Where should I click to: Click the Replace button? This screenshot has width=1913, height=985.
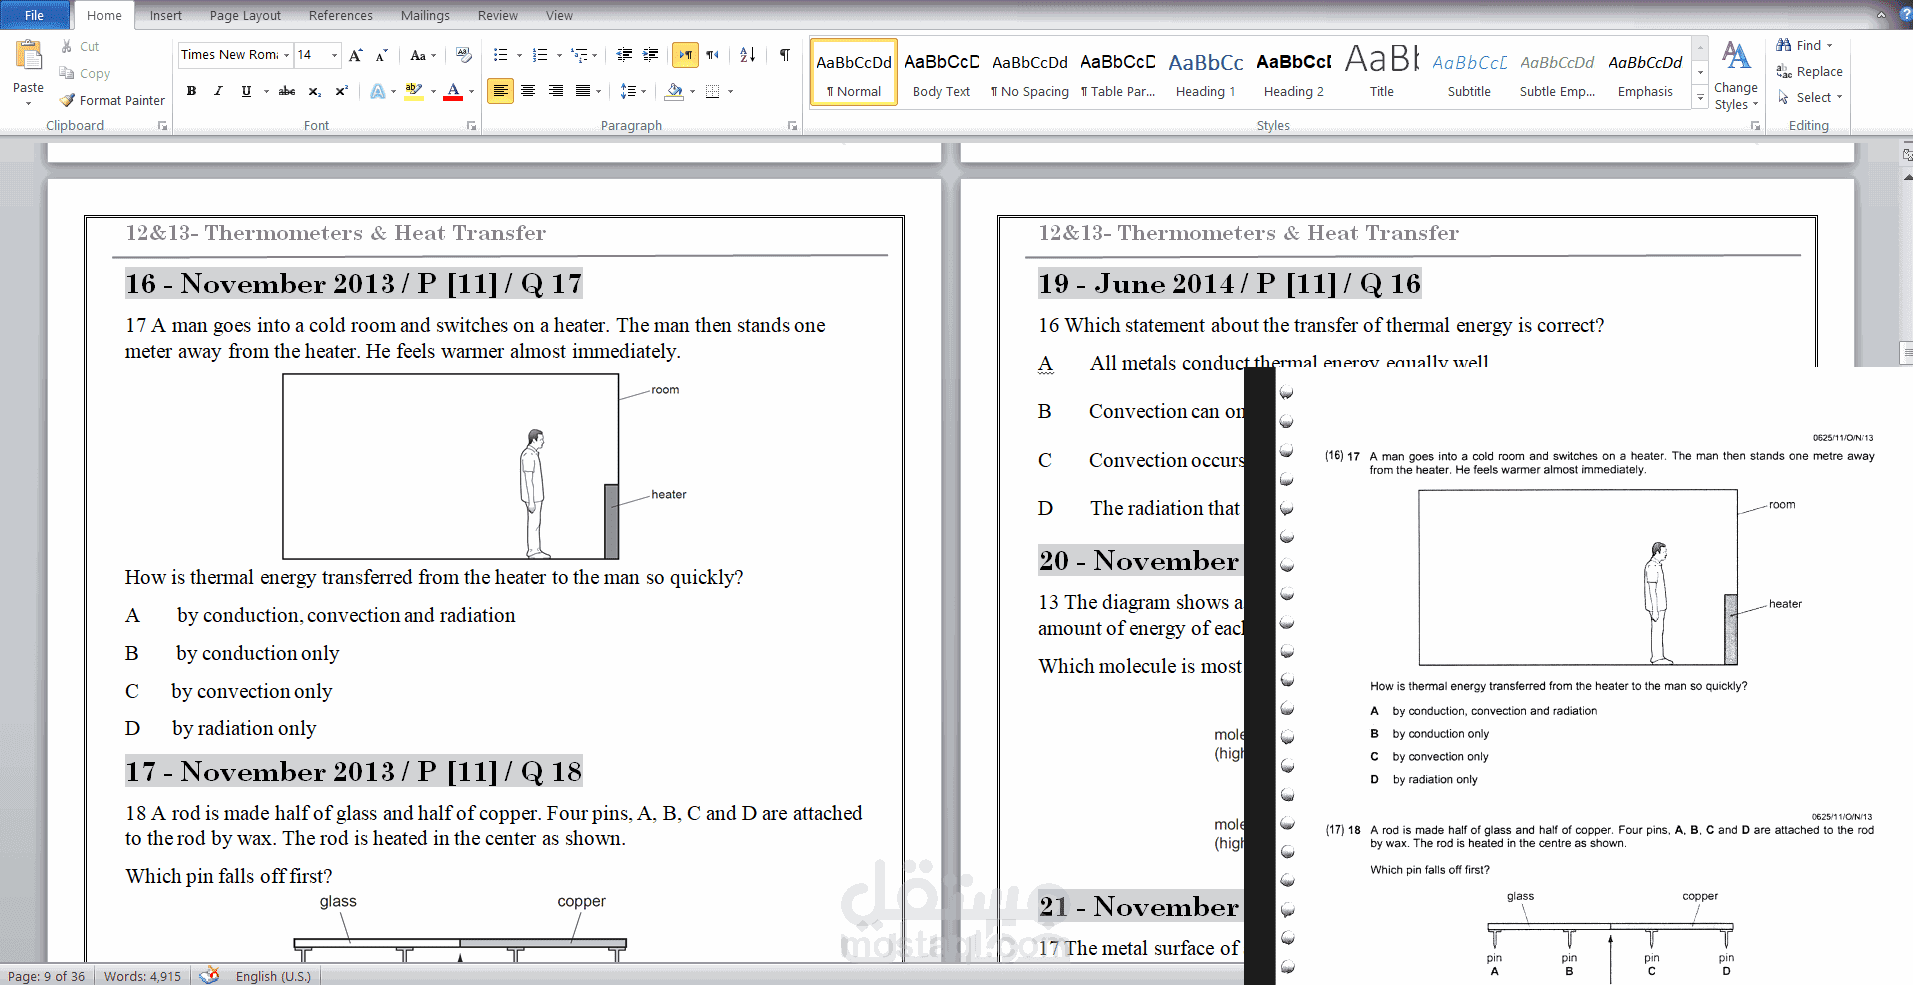pos(1809,72)
